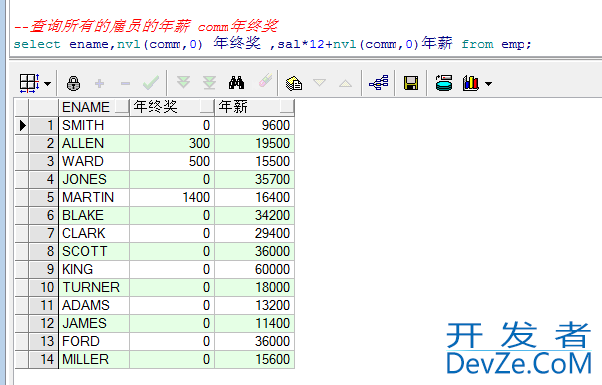Viewport: 602px width, 385px height.
Task: Select the MARTIN cell
Action: pyautogui.click(x=94, y=197)
